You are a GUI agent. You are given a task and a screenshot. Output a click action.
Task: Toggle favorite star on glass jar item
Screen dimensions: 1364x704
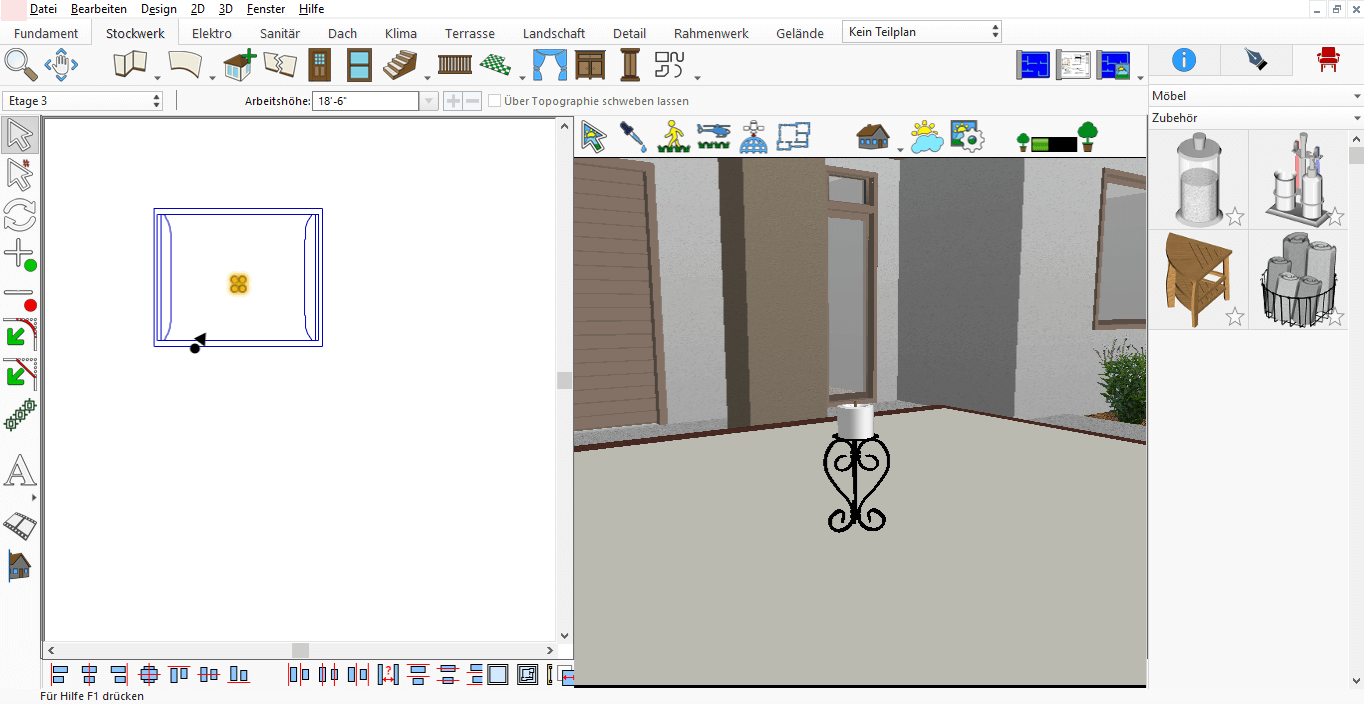pyautogui.click(x=1235, y=217)
